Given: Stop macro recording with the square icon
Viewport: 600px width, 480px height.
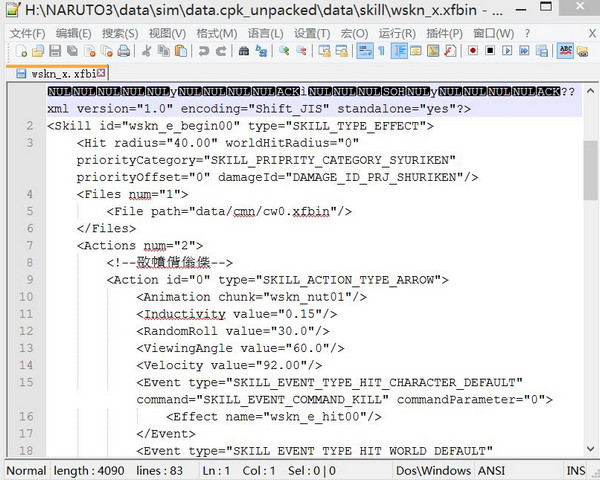Looking at the screenshot, I should point(490,51).
